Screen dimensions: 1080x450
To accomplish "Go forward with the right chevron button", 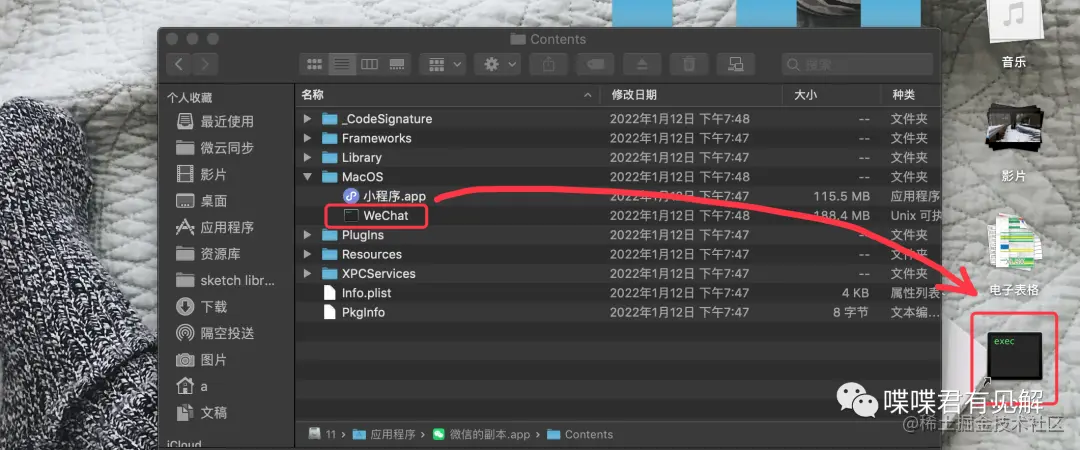I will click(x=205, y=64).
